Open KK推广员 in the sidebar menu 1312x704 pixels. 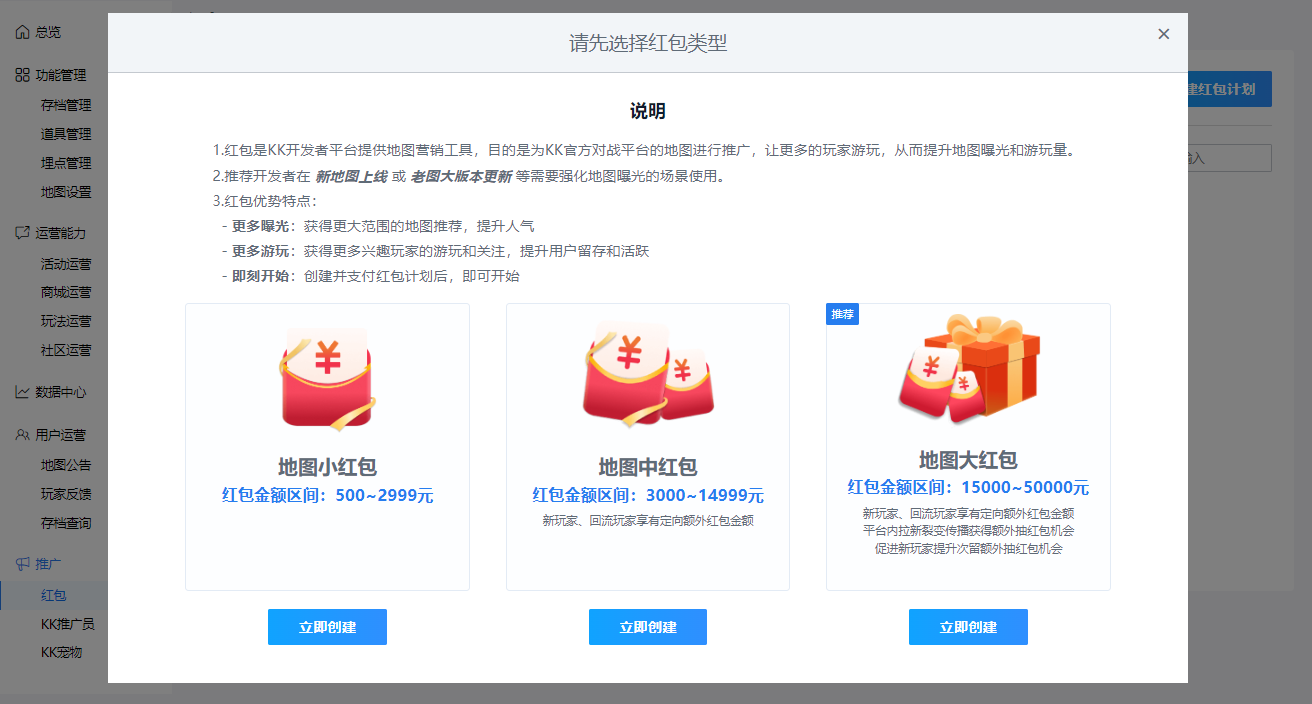click(x=67, y=624)
